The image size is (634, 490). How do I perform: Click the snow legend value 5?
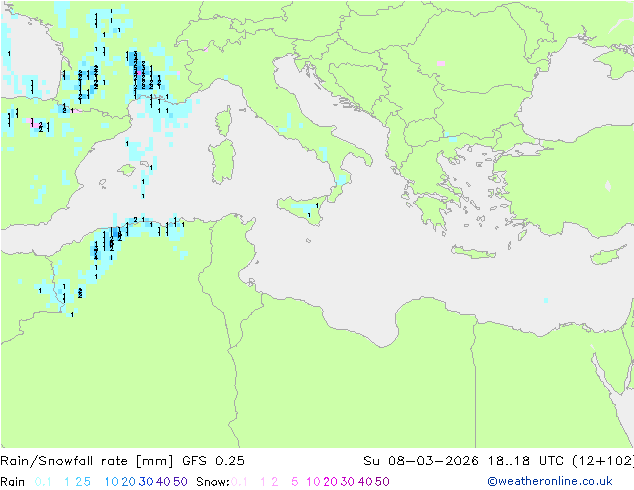point(295,482)
